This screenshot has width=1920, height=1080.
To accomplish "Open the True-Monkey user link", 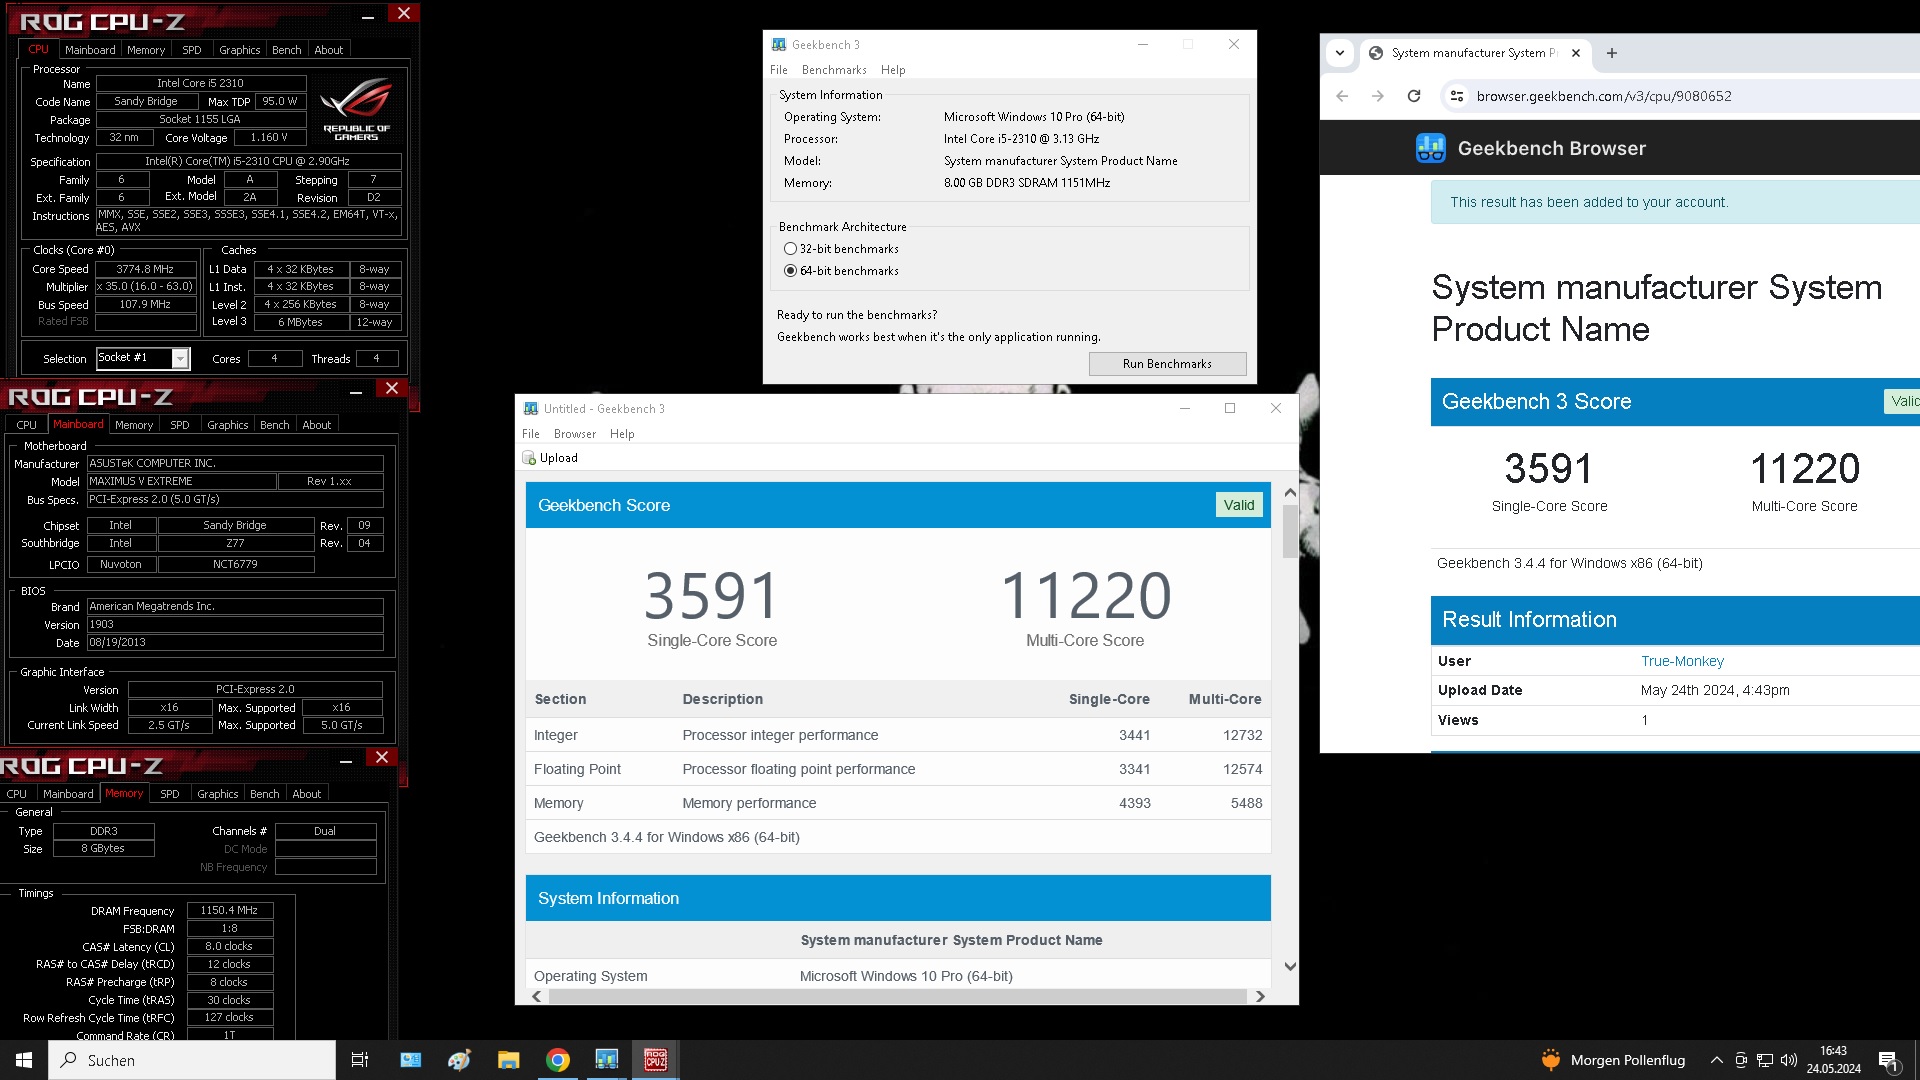I will 1682,661.
